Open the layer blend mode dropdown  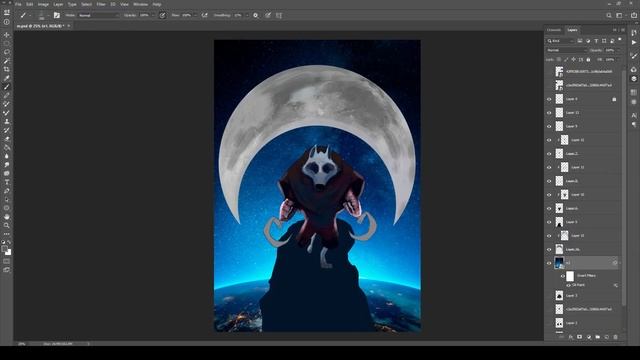pyautogui.click(x=566, y=50)
